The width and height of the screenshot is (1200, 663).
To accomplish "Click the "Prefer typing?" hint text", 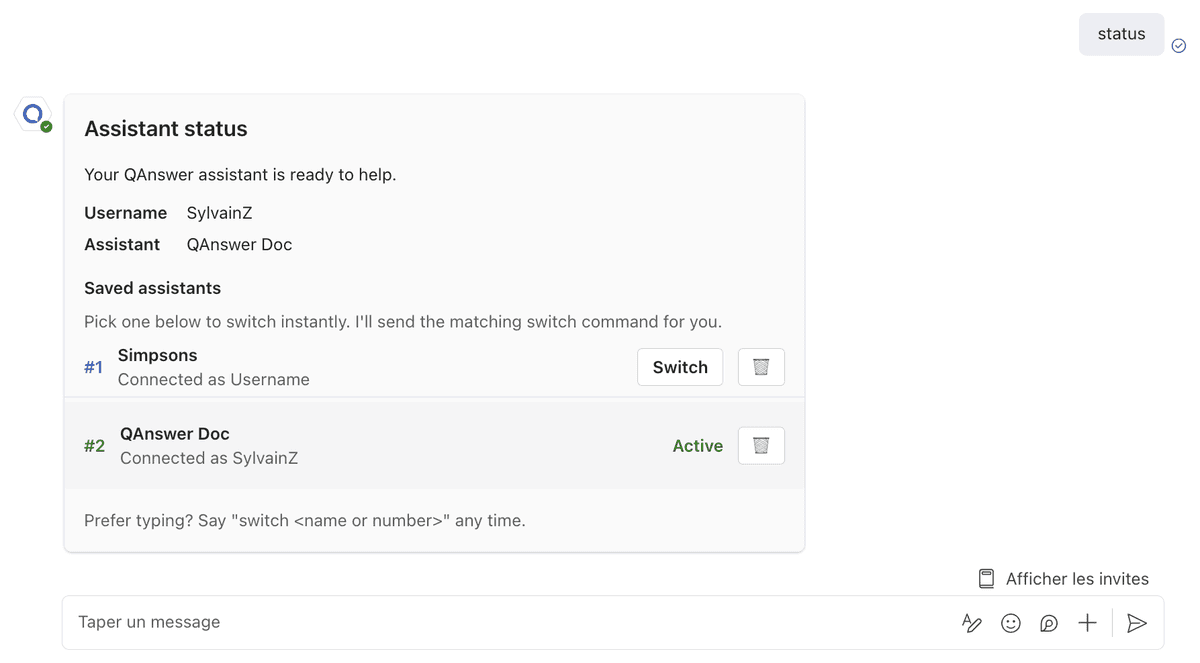I will [305, 520].
